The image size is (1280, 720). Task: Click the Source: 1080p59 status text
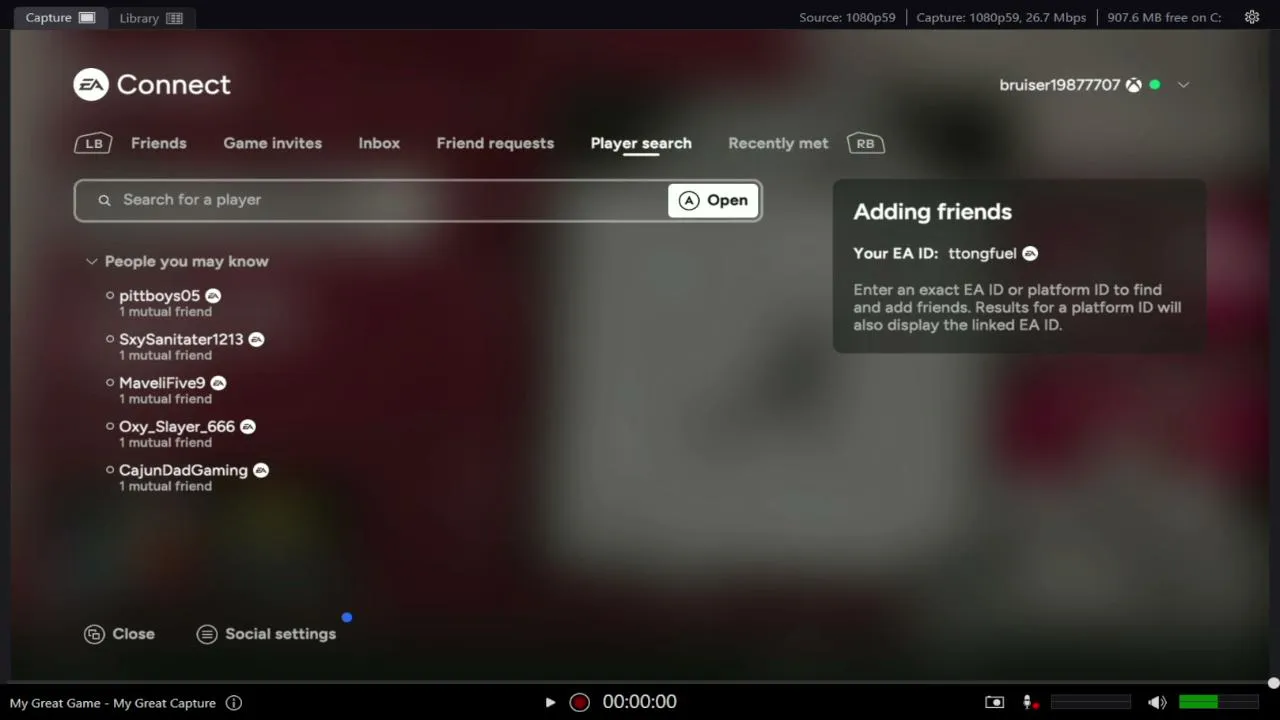click(847, 17)
